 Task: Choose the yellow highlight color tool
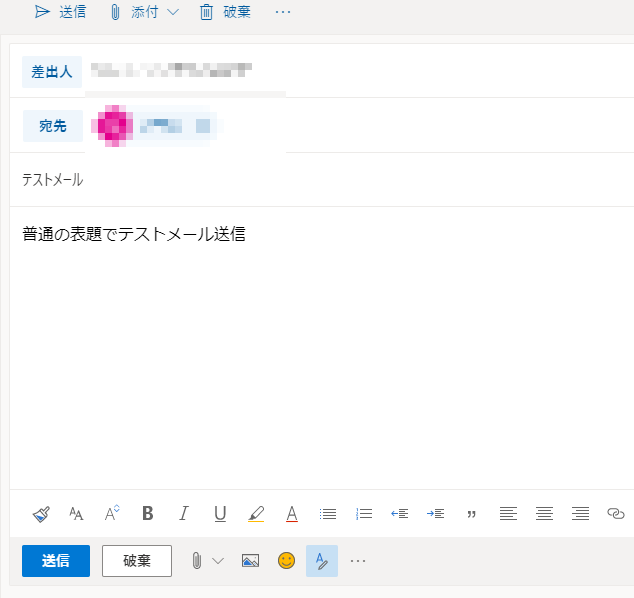(x=256, y=514)
